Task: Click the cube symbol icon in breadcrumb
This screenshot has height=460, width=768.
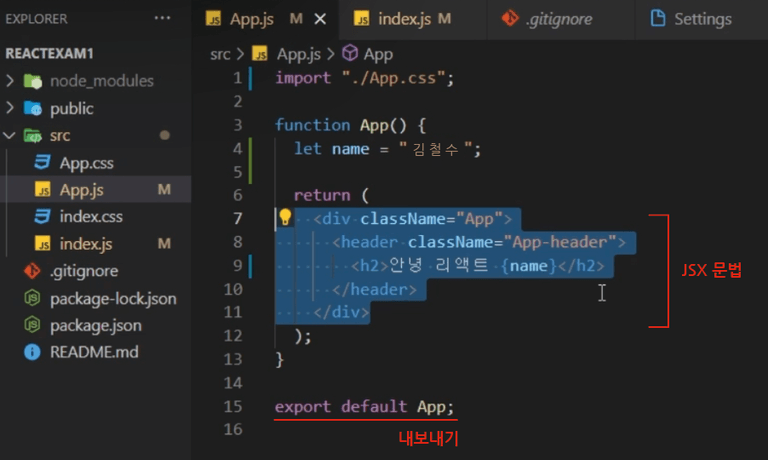Action: tap(350, 53)
